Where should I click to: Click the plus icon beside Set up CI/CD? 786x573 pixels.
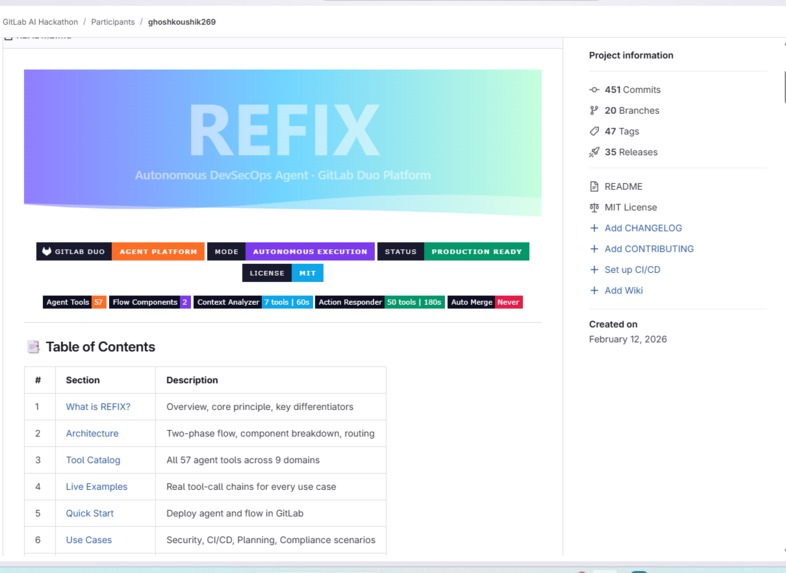594,270
